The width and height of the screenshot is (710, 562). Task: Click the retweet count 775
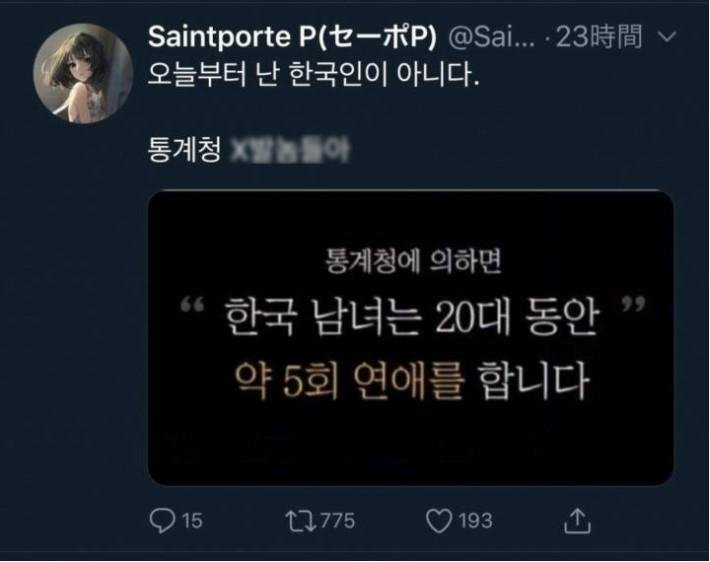(x=337, y=521)
